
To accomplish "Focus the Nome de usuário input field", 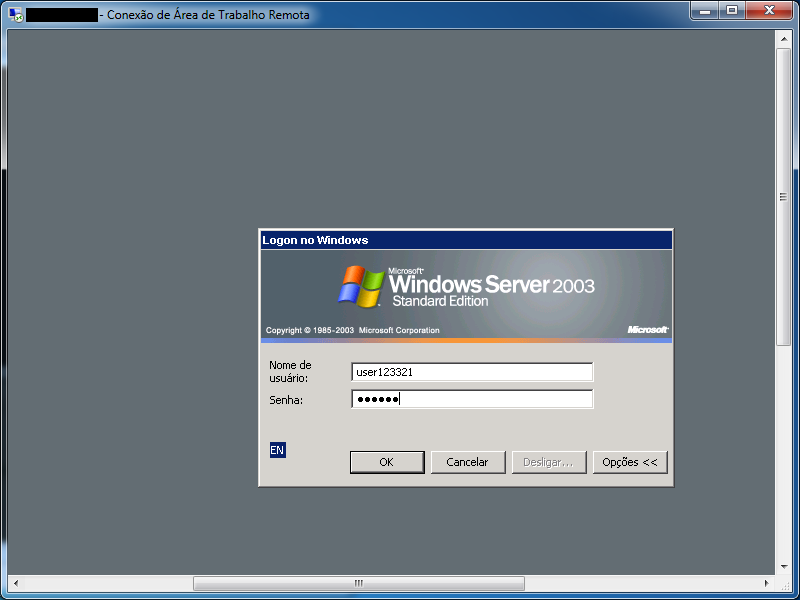I will tap(472, 372).
